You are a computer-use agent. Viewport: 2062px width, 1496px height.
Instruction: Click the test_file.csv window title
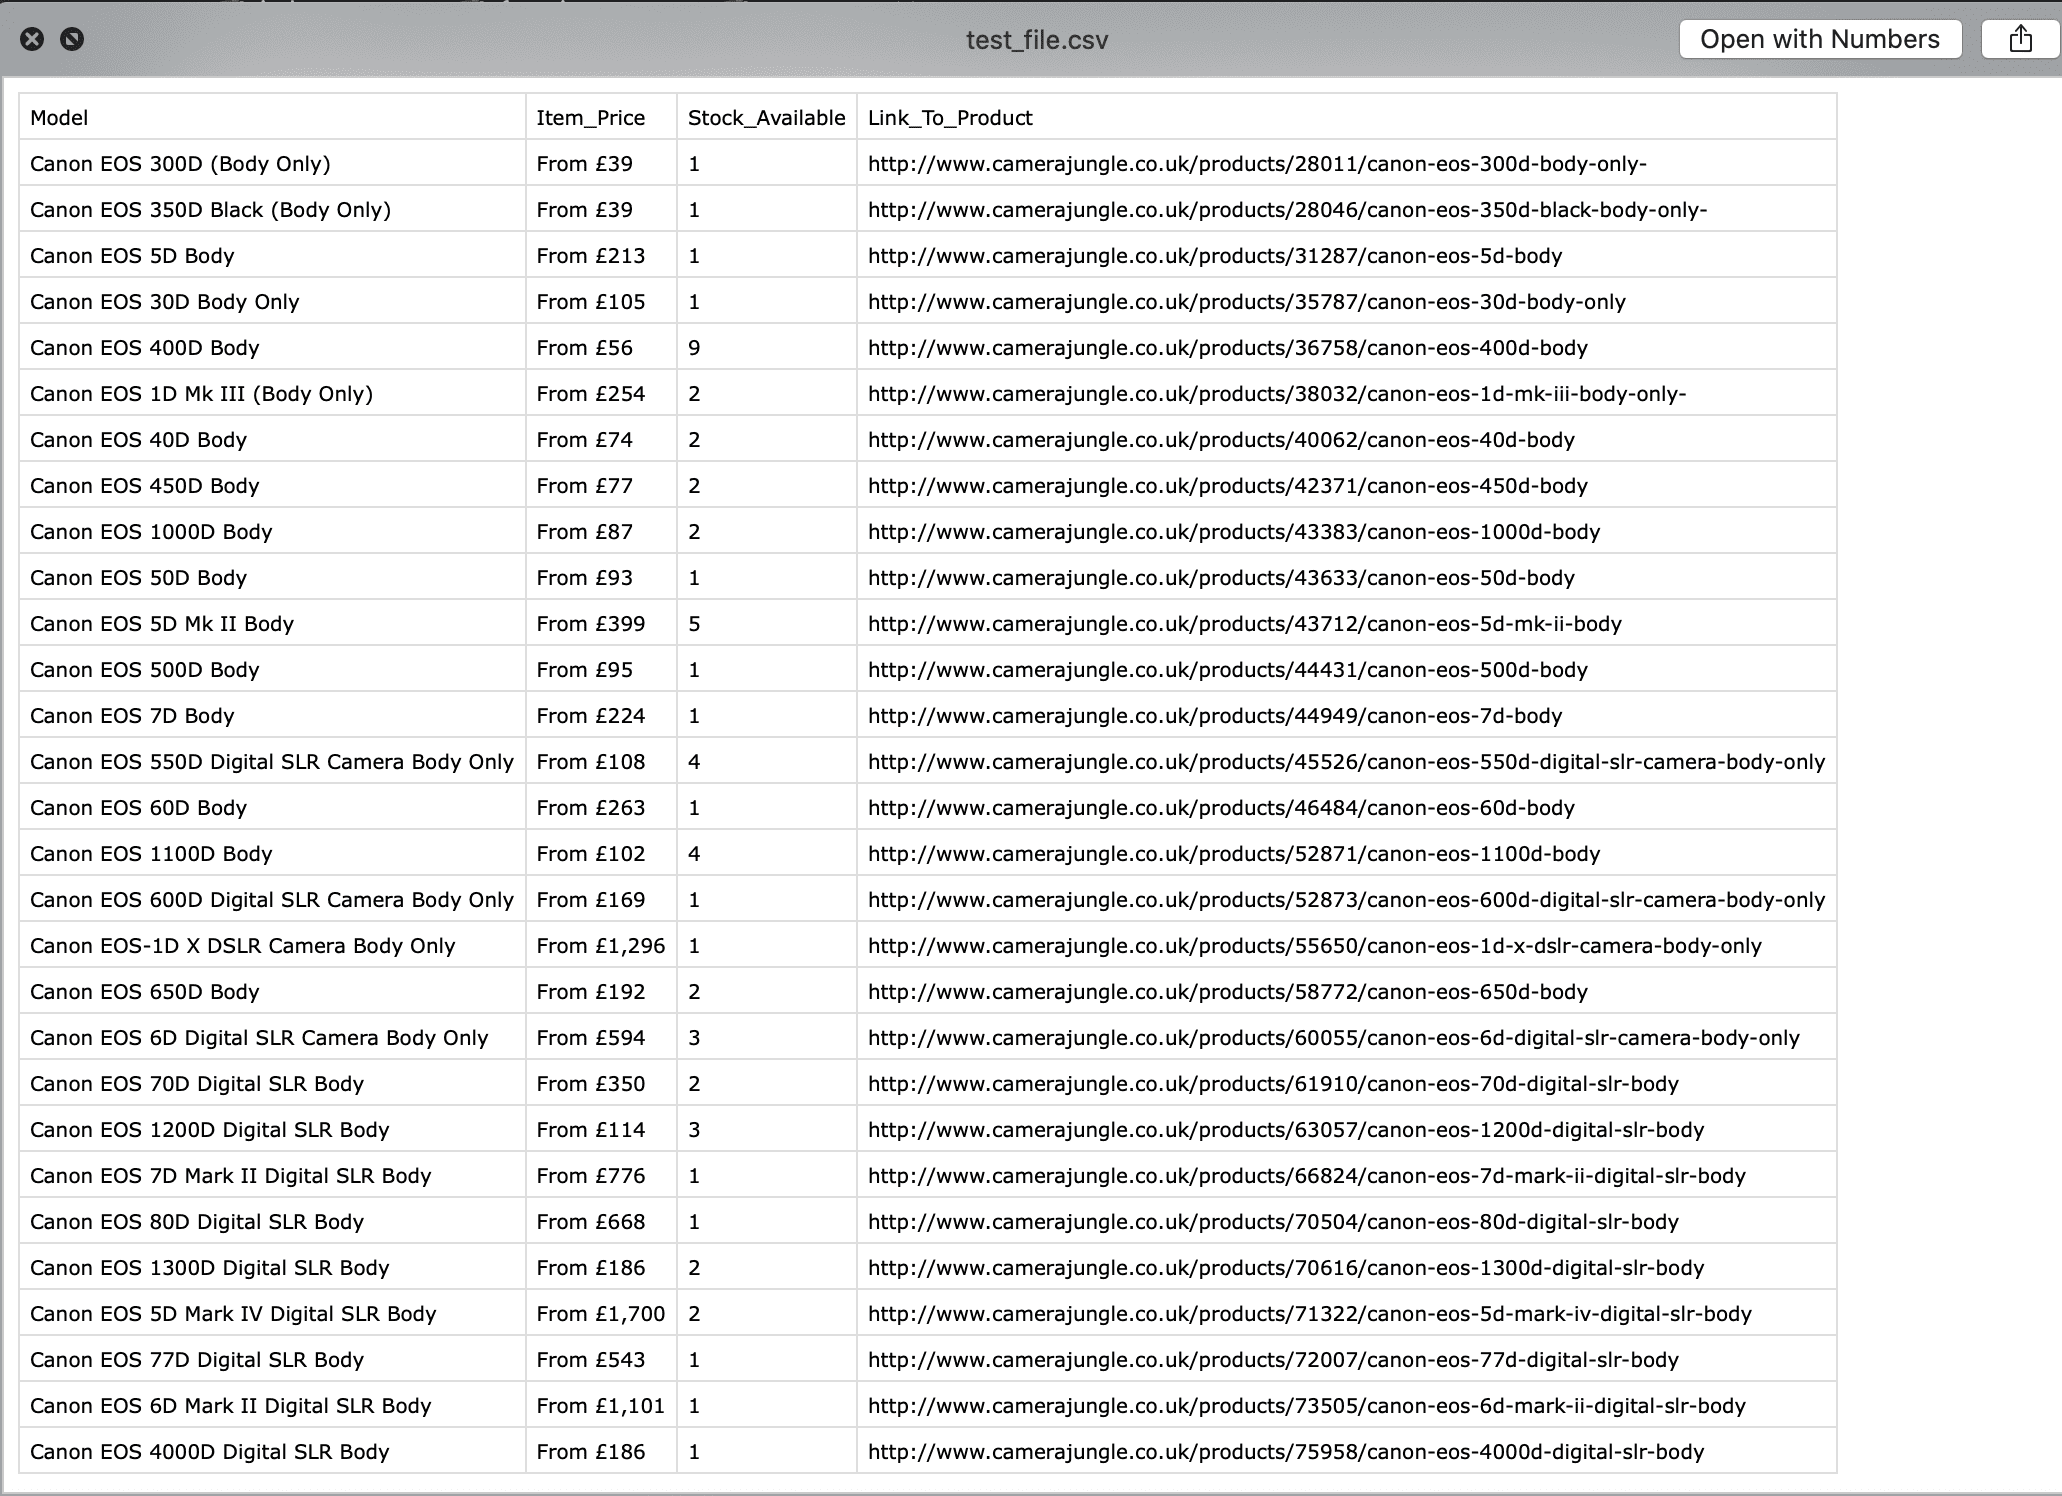point(1036,40)
